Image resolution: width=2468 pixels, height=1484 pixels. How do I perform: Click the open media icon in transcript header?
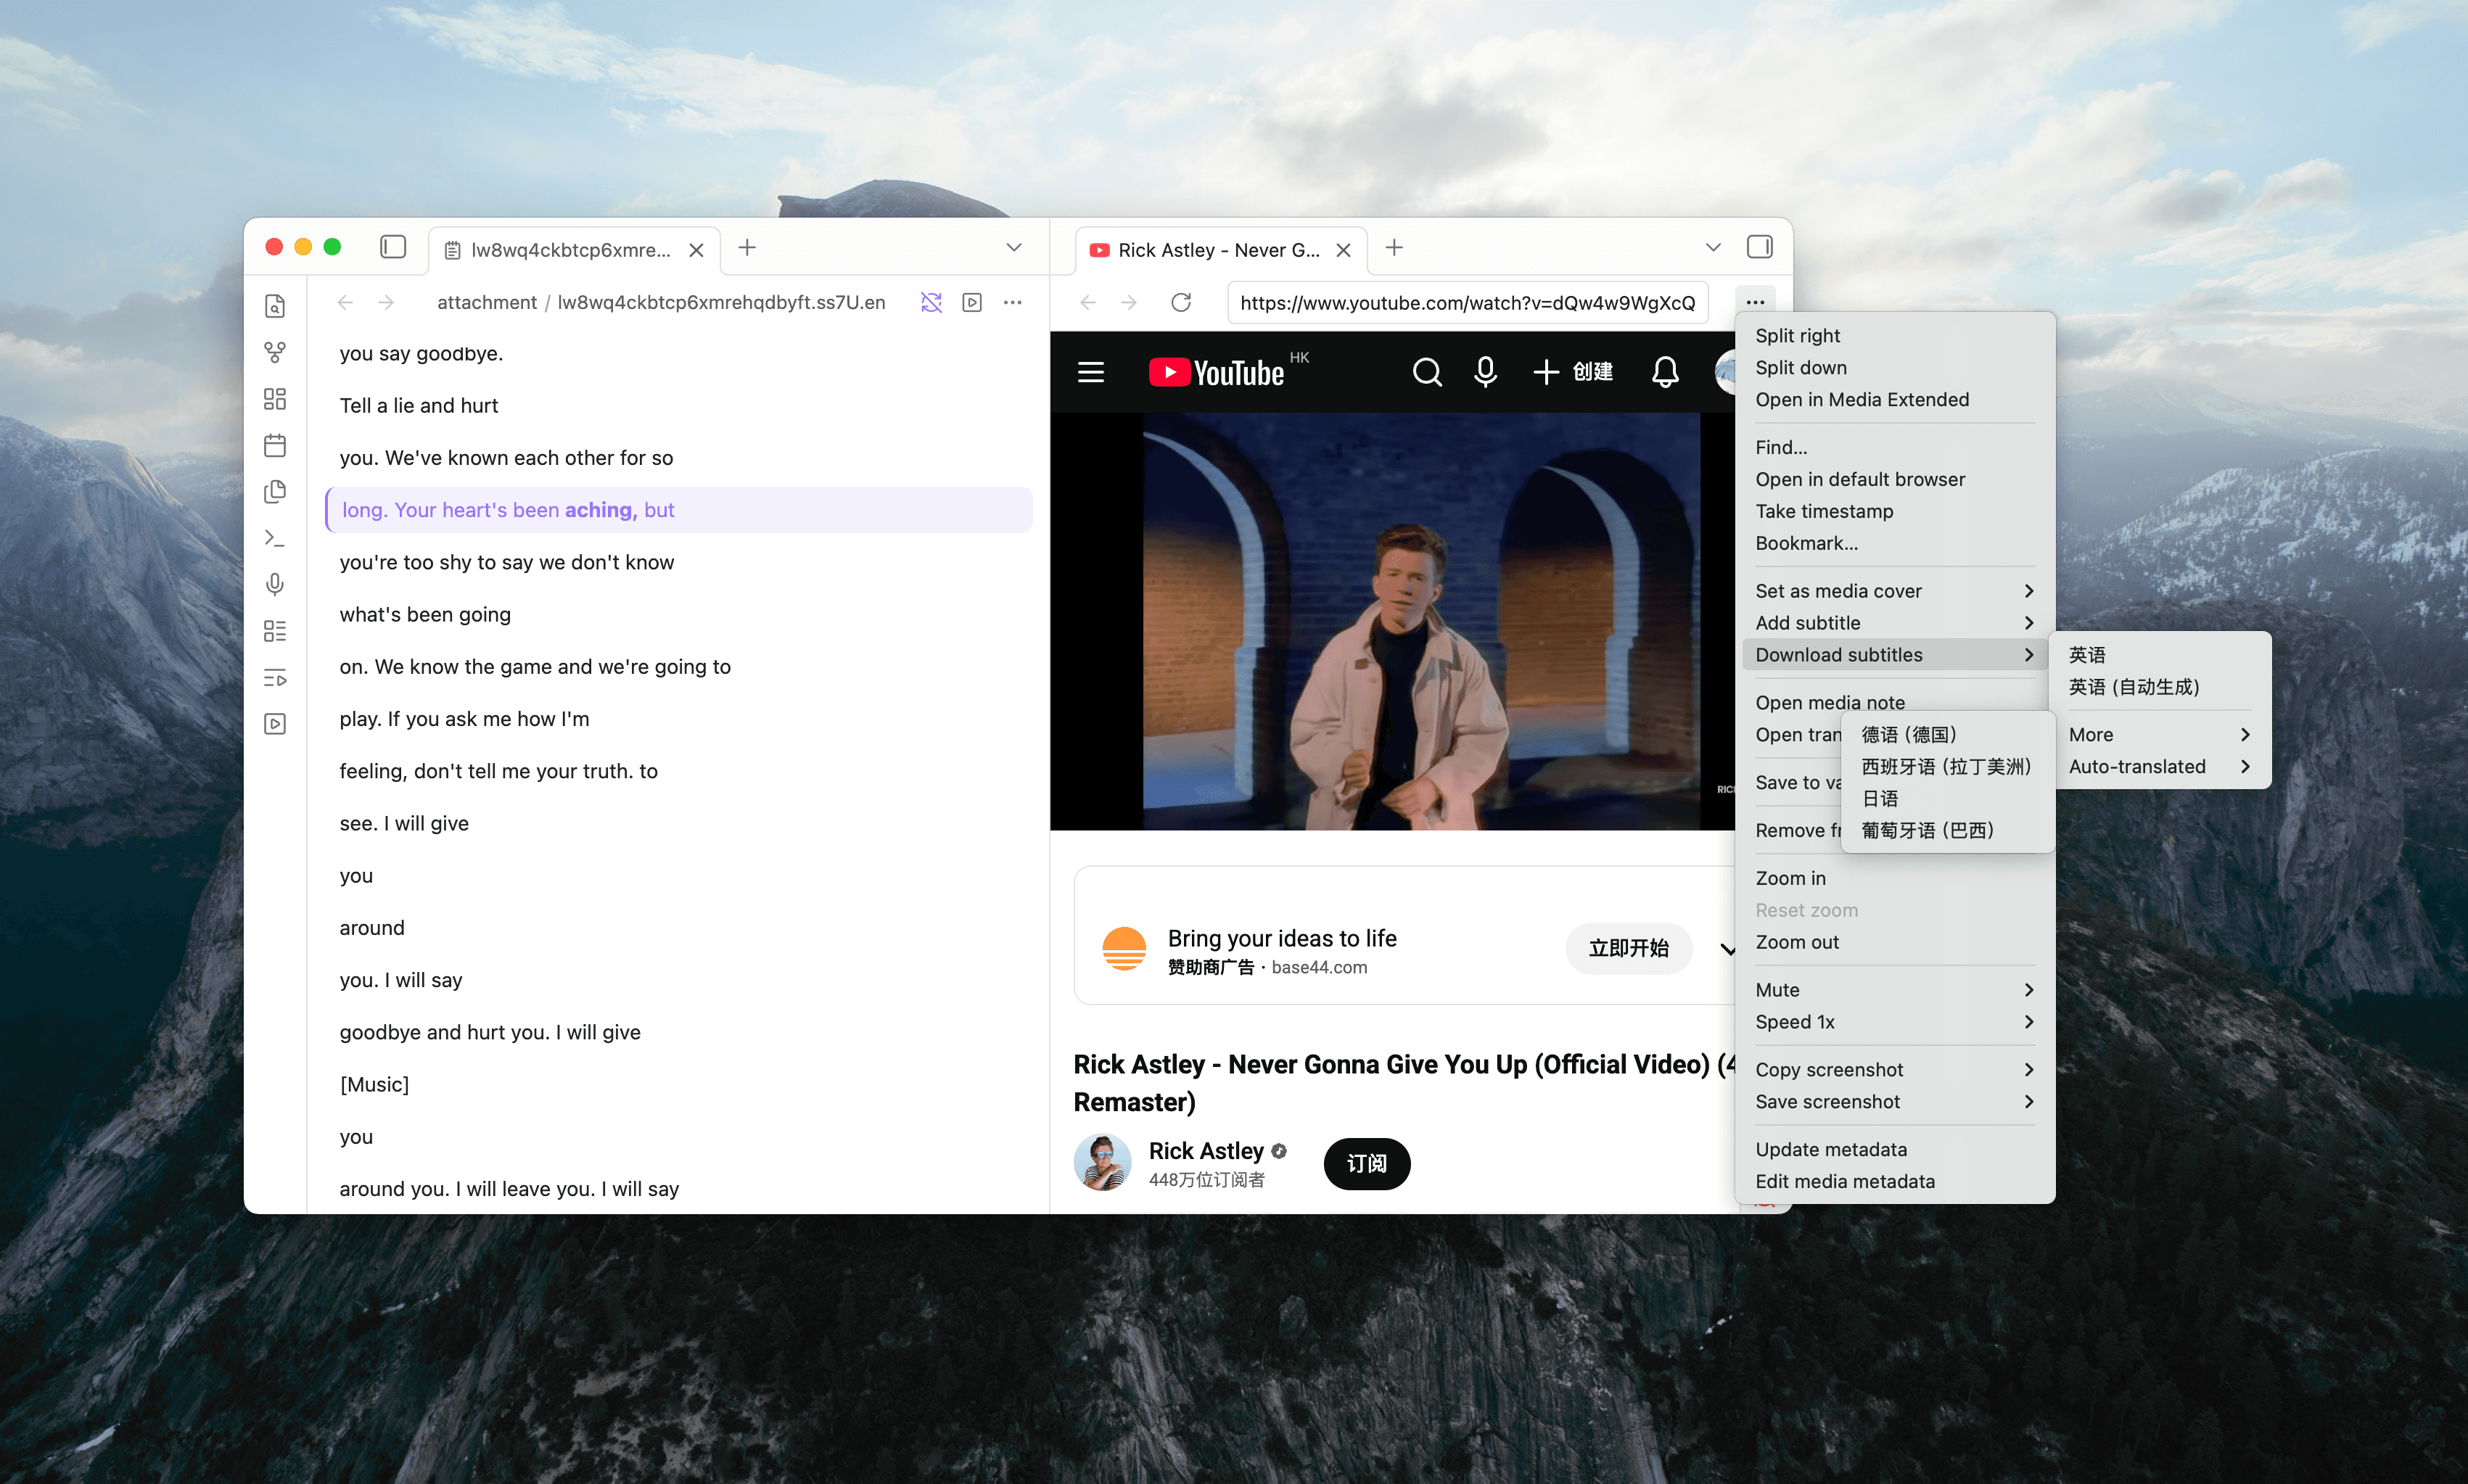pyautogui.click(x=972, y=302)
